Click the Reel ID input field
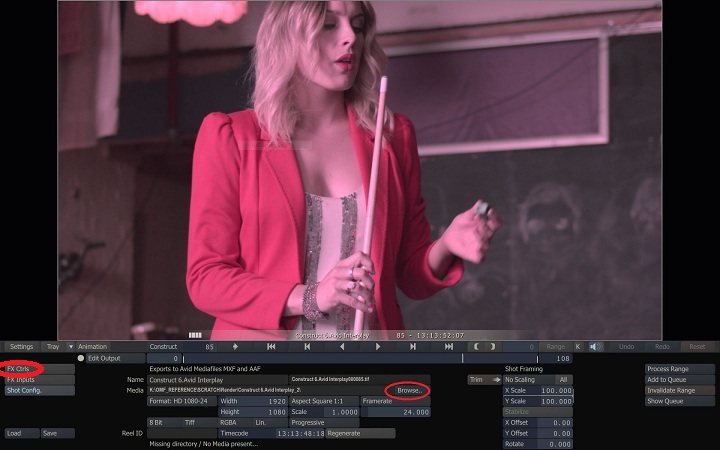This screenshot has height=450, width=720. click(182, 433)
